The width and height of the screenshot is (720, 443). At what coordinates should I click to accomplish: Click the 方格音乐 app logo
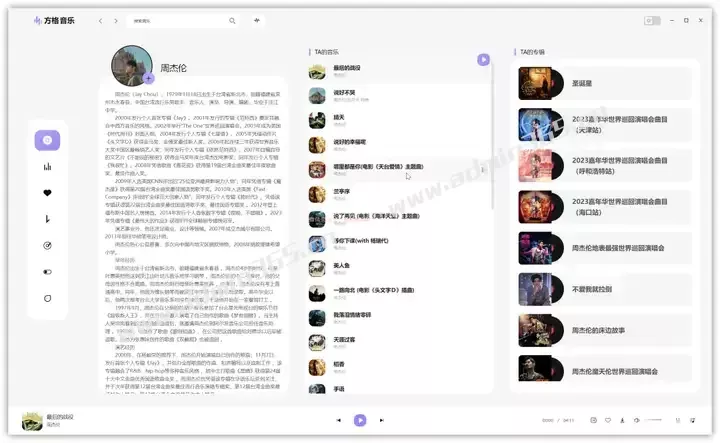click(54, 21)
